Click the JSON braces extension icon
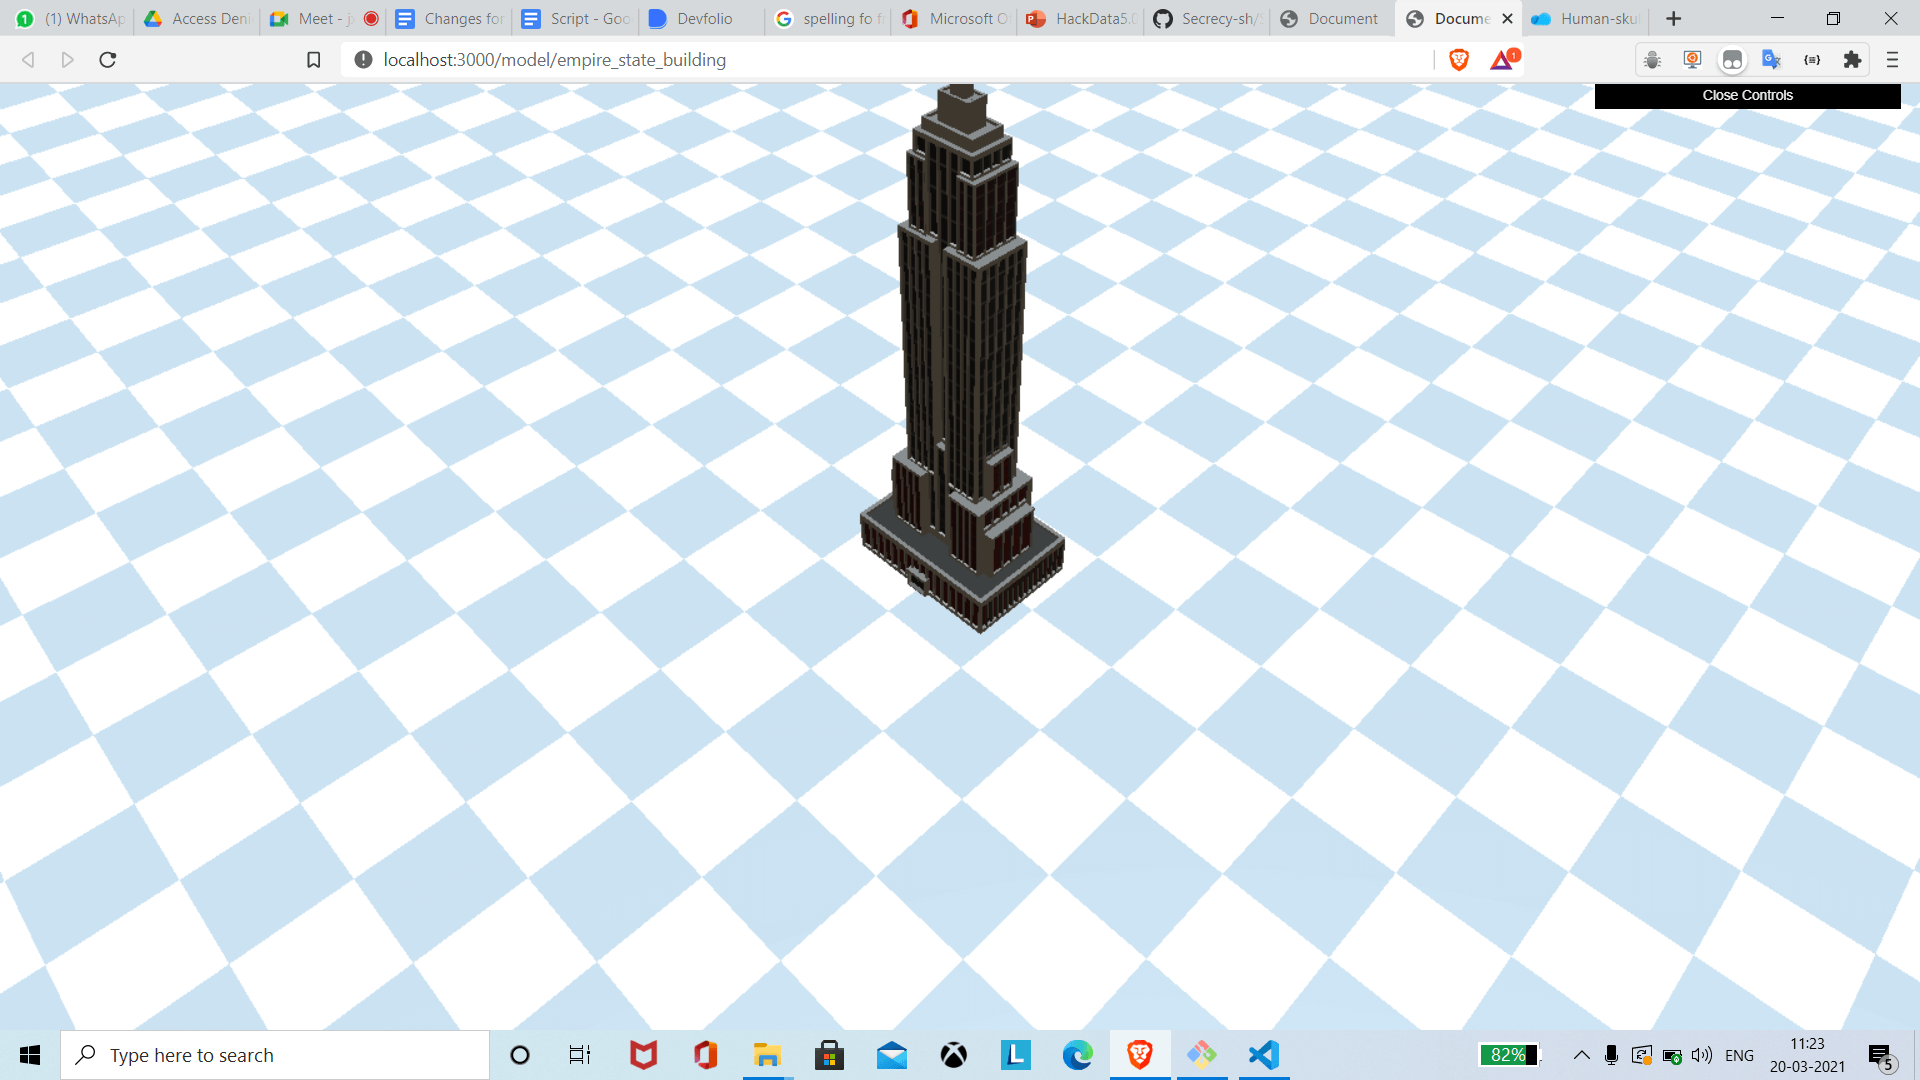 [1812, 60]
